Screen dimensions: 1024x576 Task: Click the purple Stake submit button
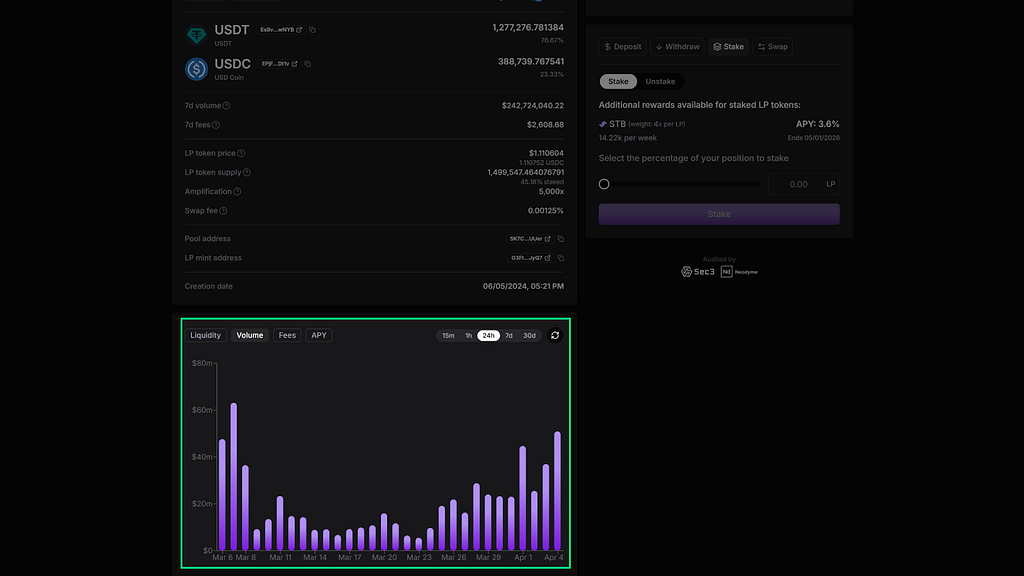pos(719,214)
